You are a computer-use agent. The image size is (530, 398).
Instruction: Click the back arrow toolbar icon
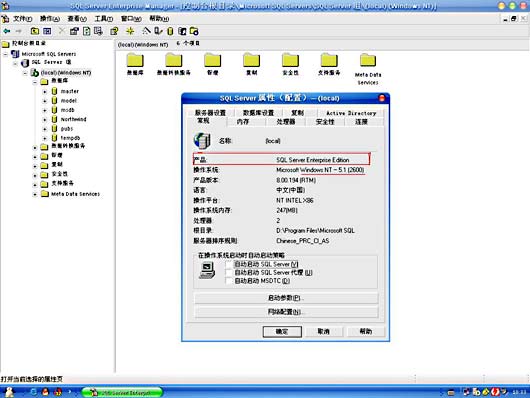(x=6, y=31)
